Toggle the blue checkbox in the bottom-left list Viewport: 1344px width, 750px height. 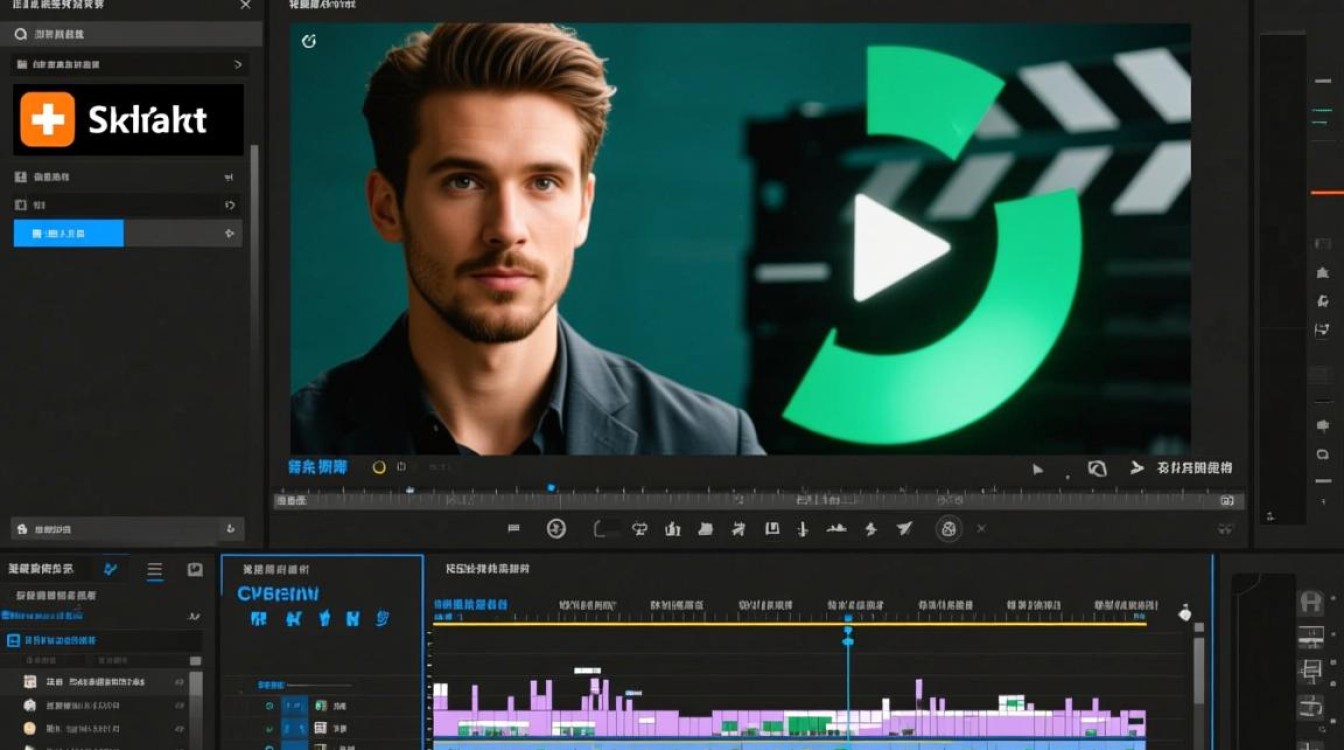coord(13,640)
